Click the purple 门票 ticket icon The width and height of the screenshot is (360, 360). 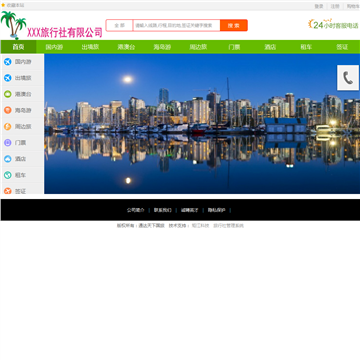8,143
